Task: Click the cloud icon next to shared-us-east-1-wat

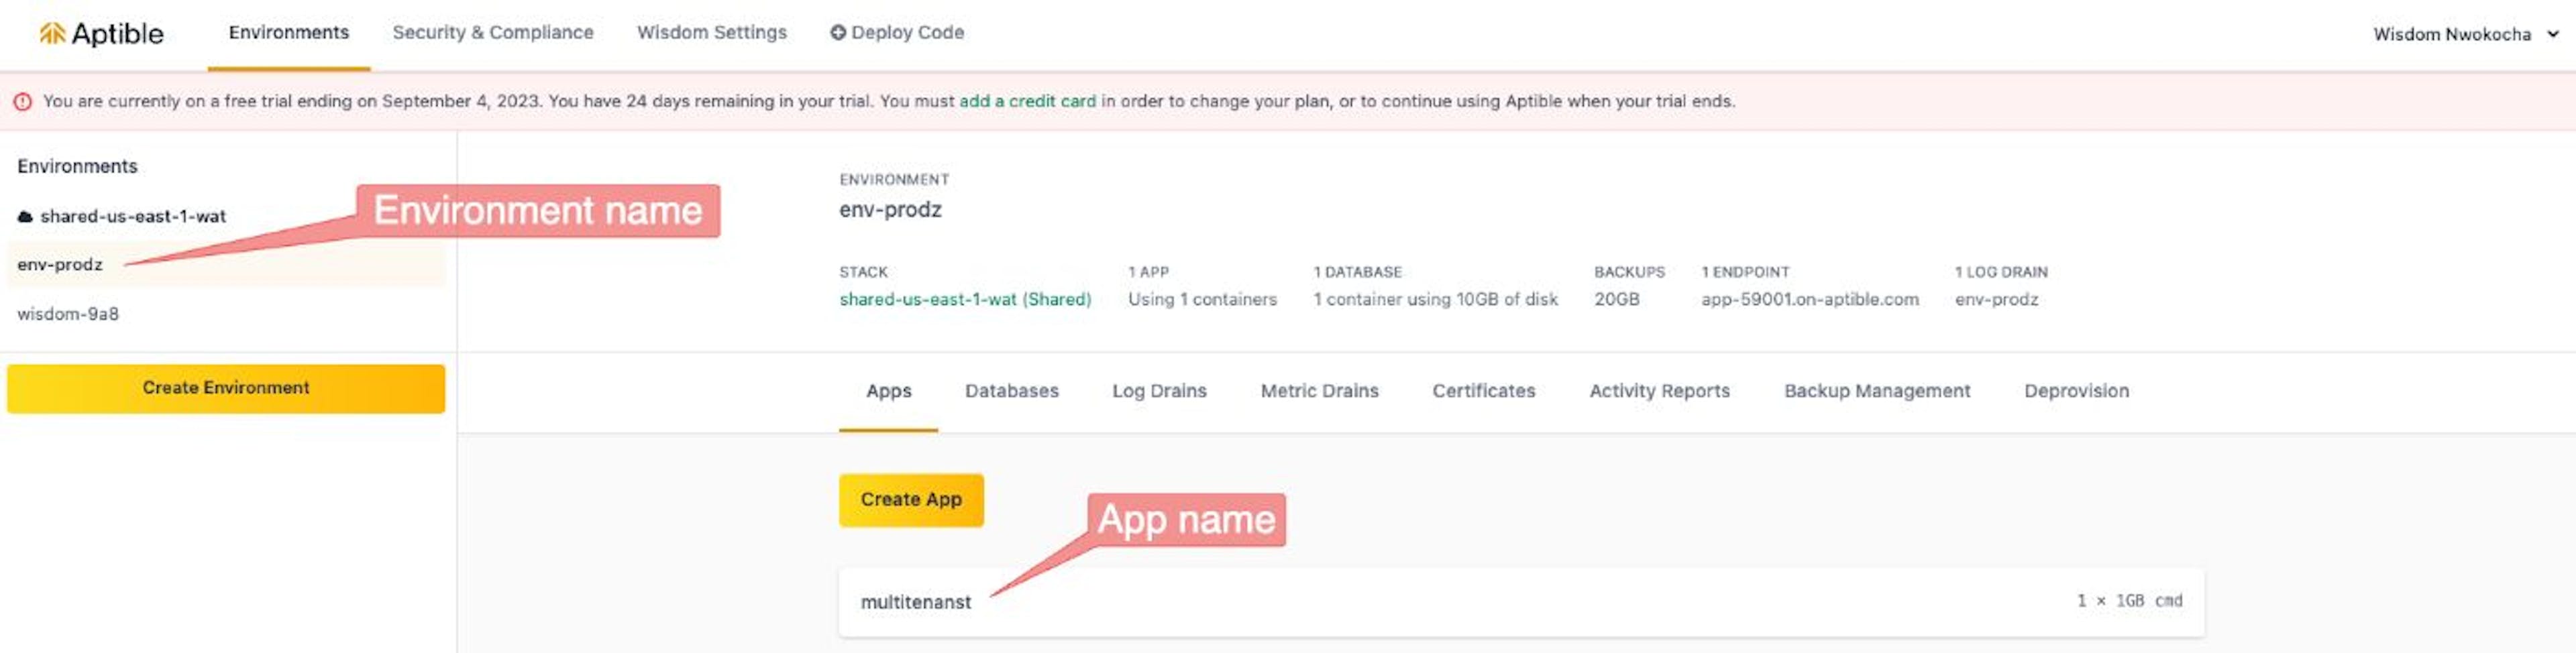Action: click(x=25, y=217)
